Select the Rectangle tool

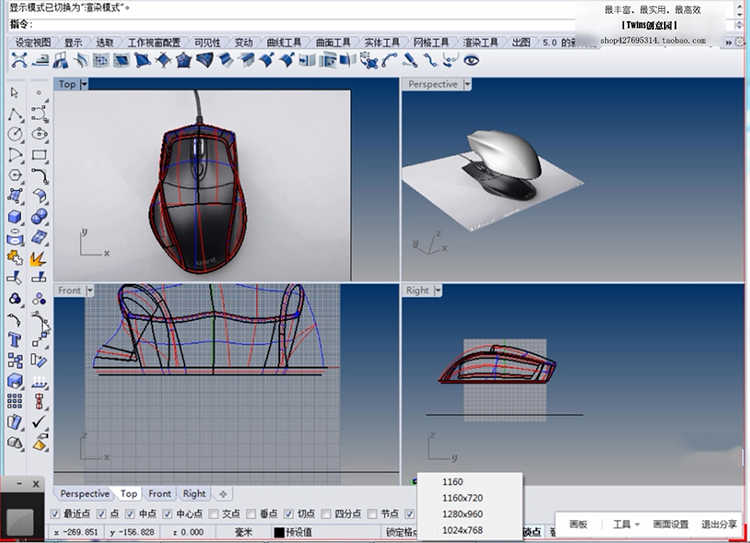click(39, 155)
